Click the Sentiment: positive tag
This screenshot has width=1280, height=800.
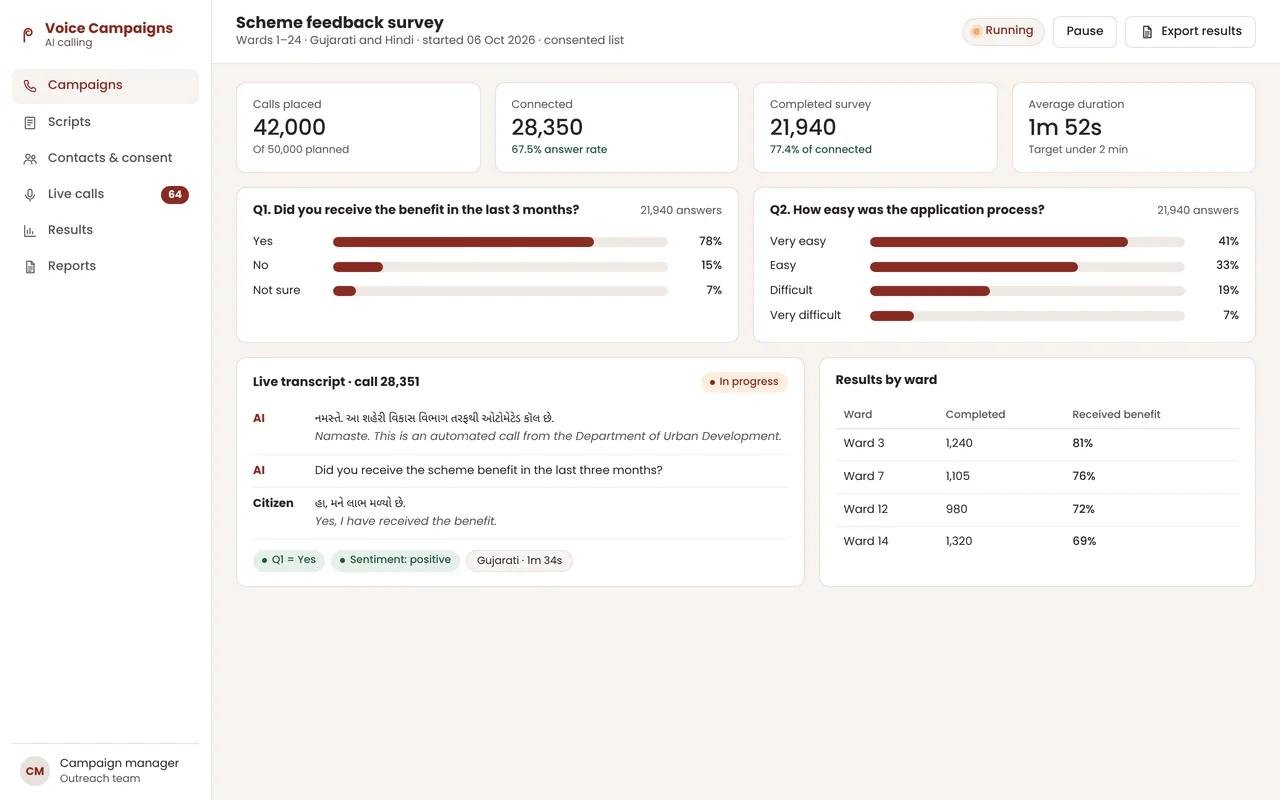click(x=395, y=560)
